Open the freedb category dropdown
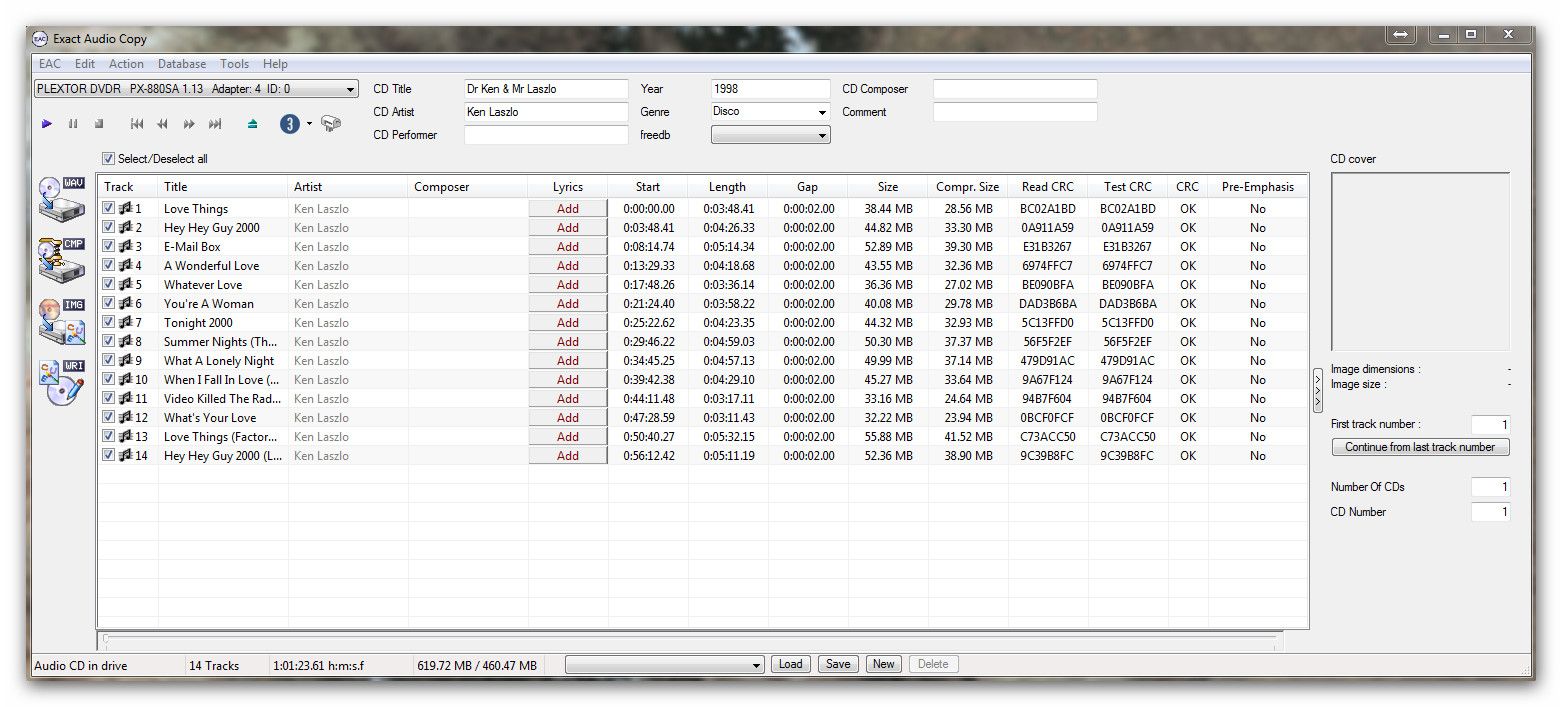Screen dimensions: 1562x707 (x=771, y=135)
